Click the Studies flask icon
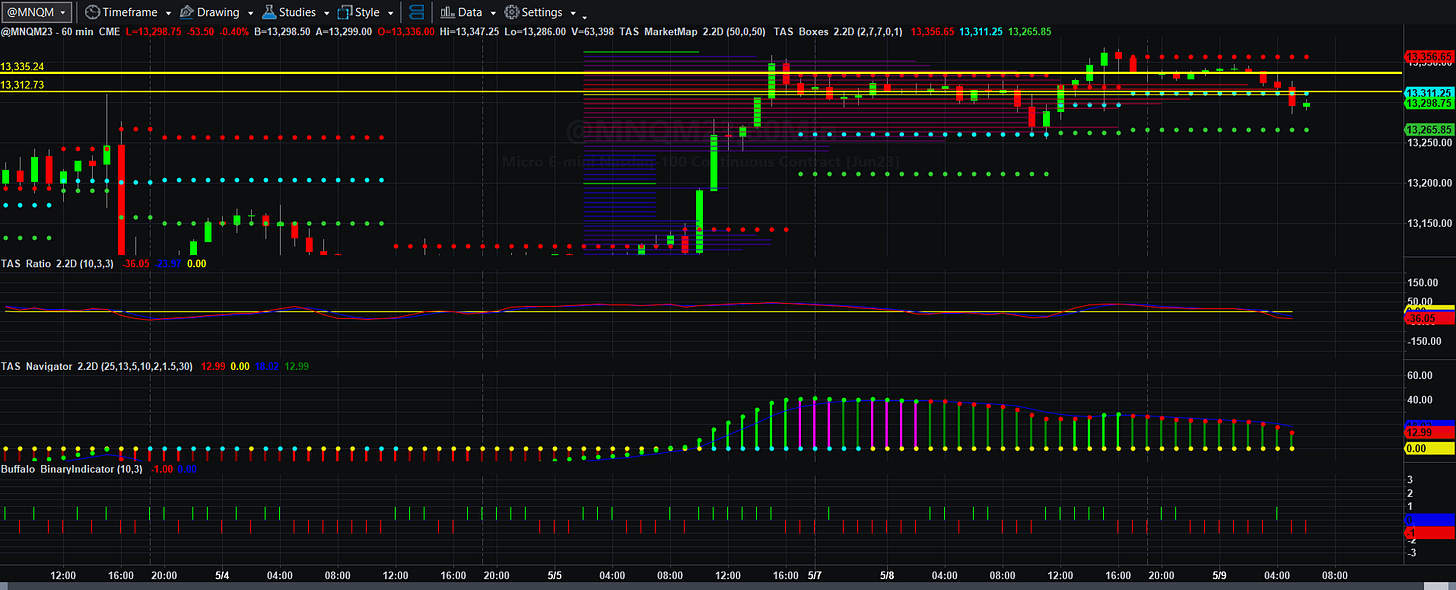 click(270, 13)
